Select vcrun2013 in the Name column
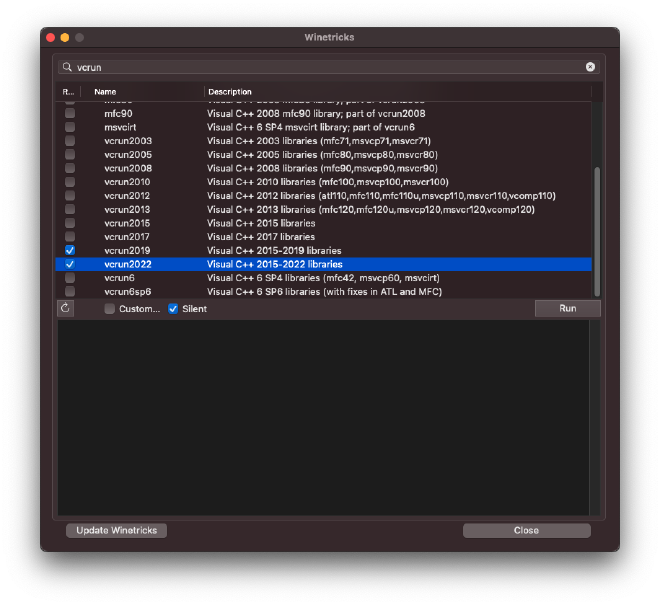The height and width of the screenshot is (605, 660). 127,209
